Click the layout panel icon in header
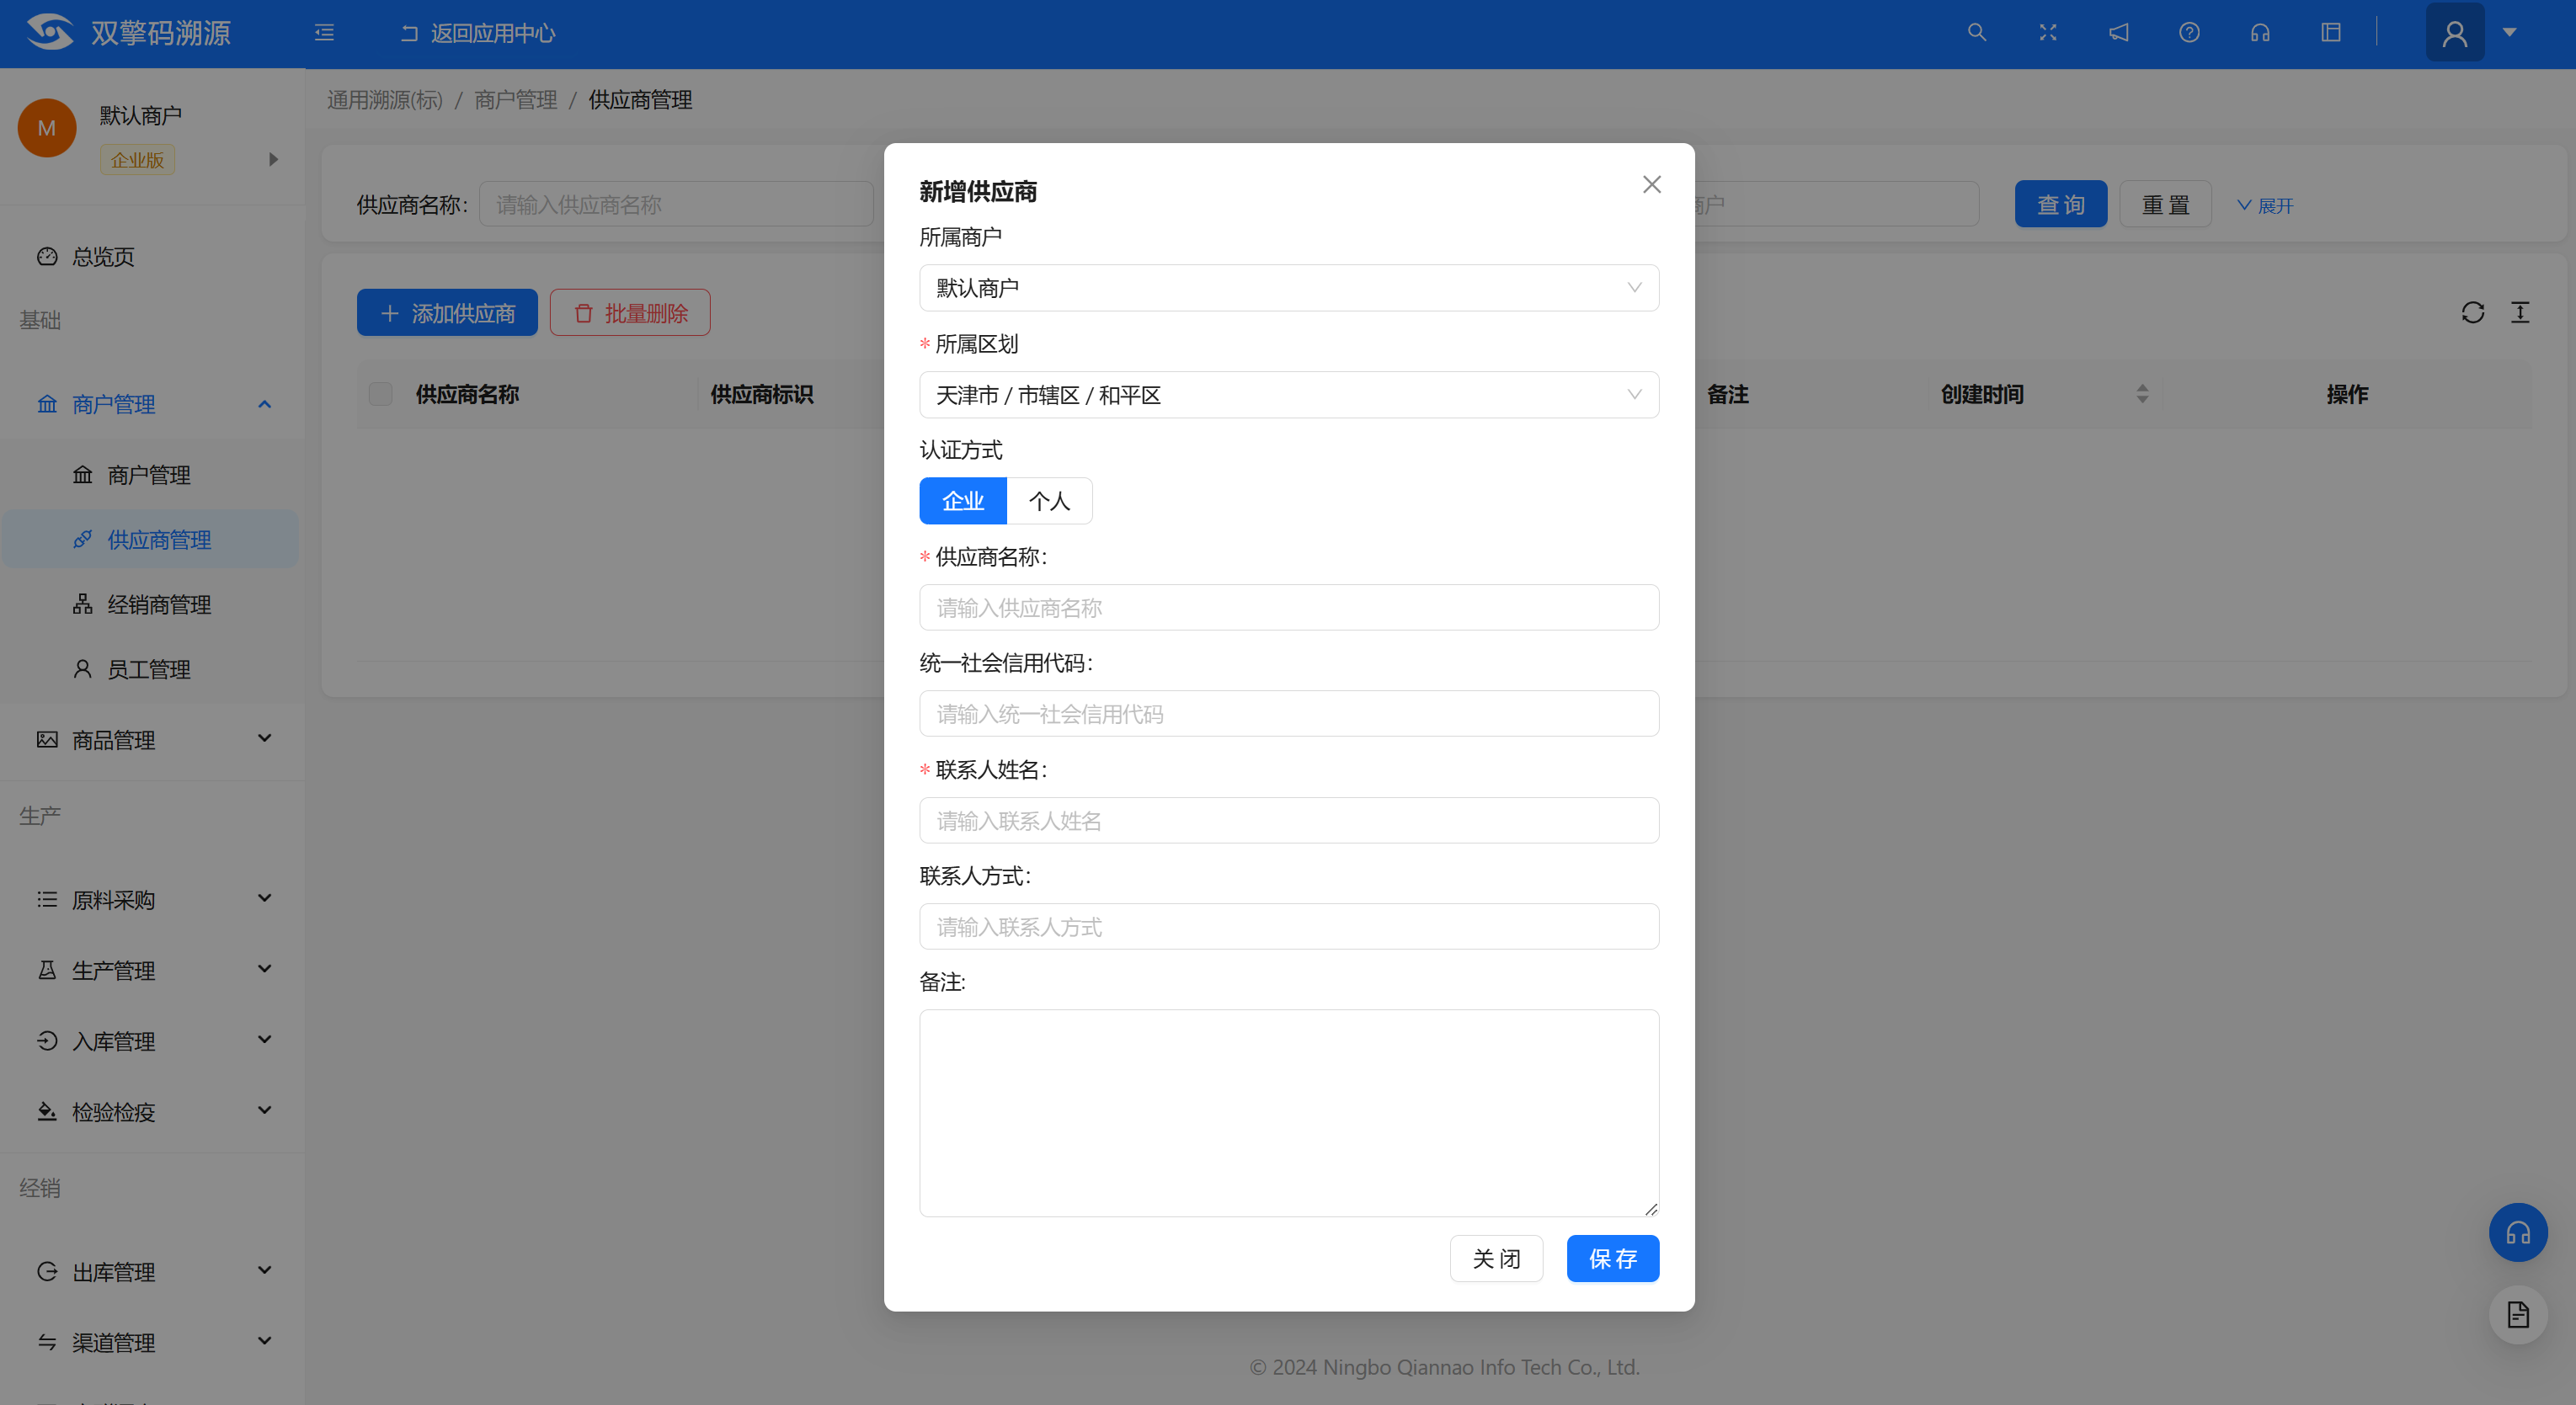 point(2331,33)
